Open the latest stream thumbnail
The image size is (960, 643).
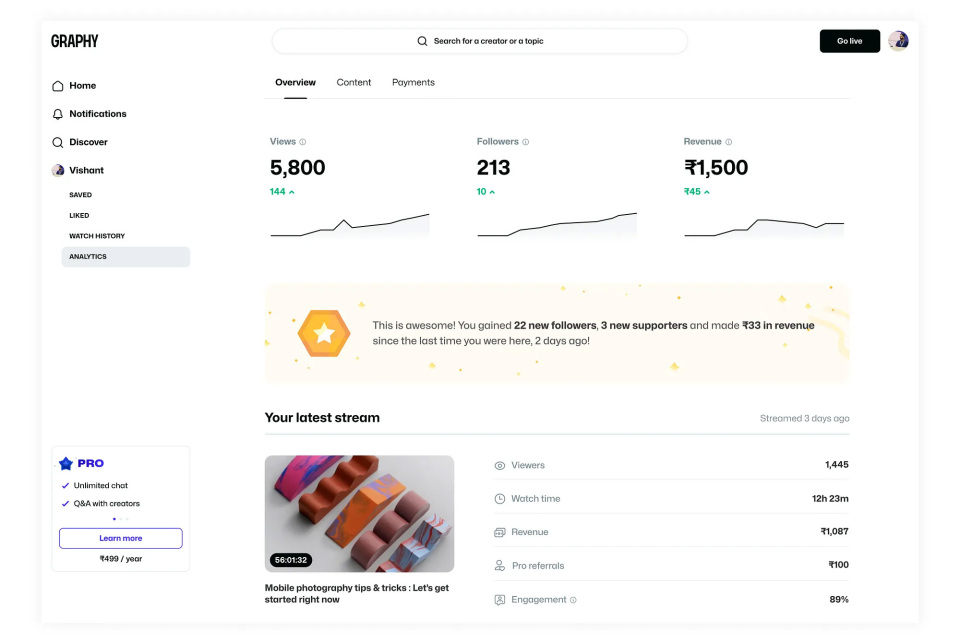(x=359, y=514)
